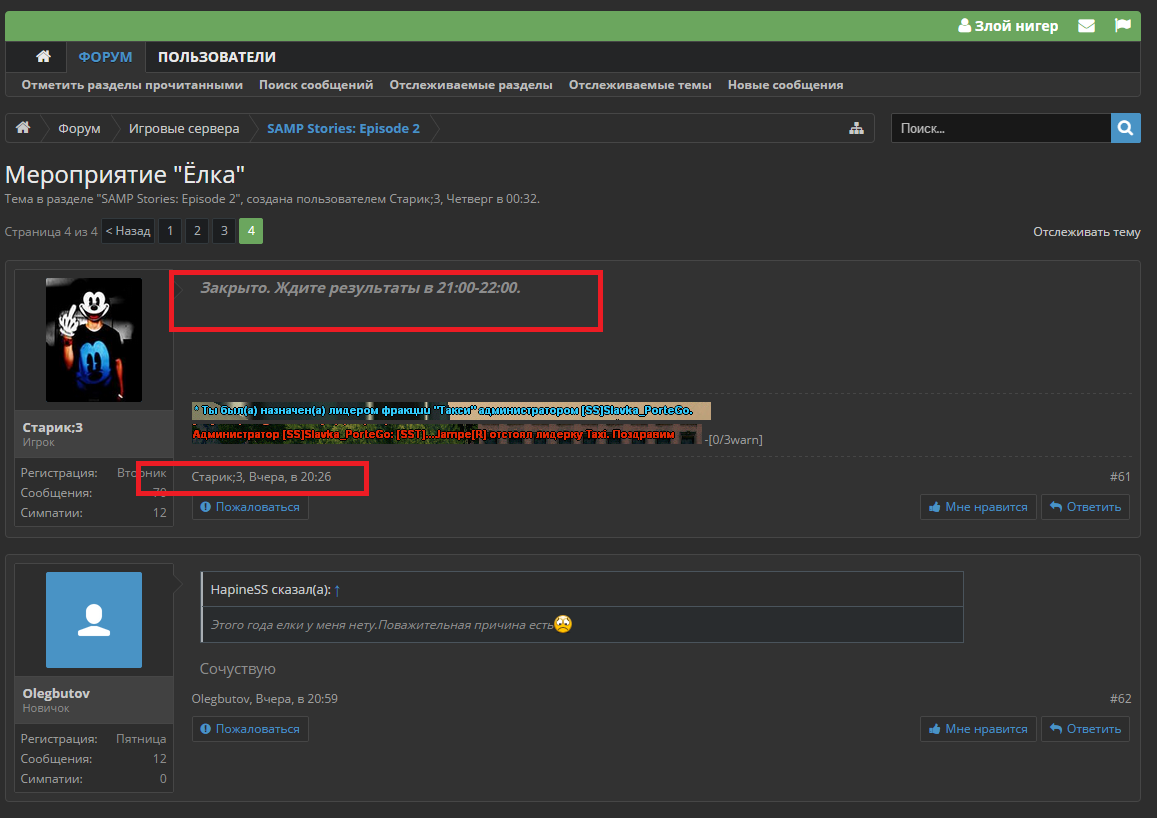The image size is (1157, 819).
Task: Like post #61 with Мне нравится
Action: click(x=977, y=507)
